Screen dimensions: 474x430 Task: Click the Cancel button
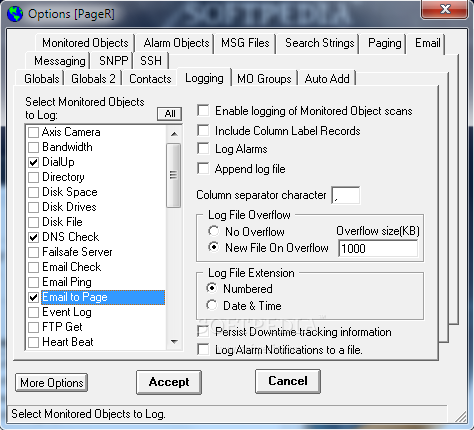tap(288, 381)
